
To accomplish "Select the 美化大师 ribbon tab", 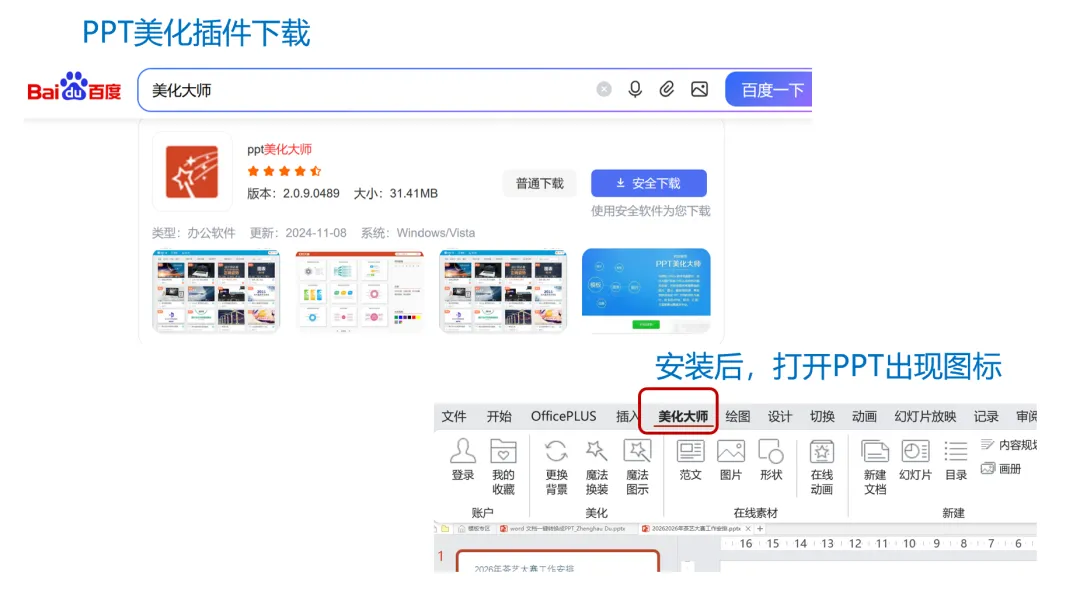I will (683, 416).
